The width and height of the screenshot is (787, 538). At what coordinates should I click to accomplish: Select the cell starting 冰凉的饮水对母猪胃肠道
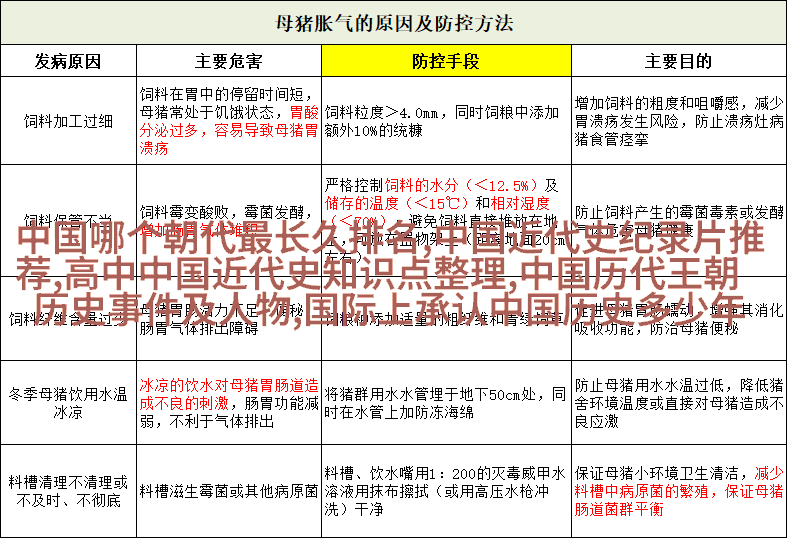[x=229, y=402]
